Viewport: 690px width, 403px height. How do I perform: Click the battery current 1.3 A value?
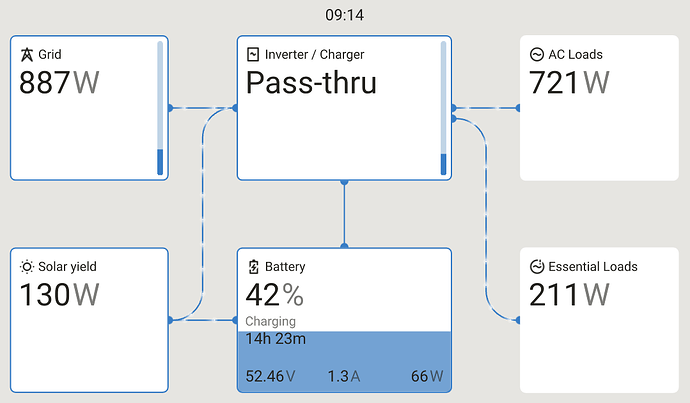click(x=343, y=377)
